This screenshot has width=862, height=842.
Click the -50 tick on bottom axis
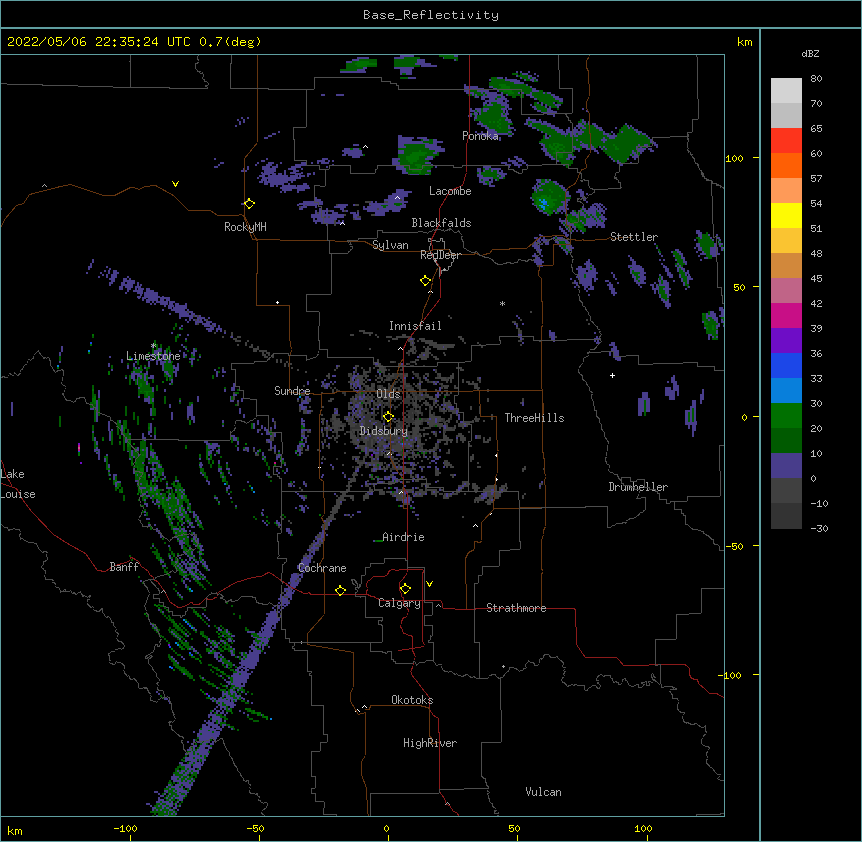tap(255, 828)
